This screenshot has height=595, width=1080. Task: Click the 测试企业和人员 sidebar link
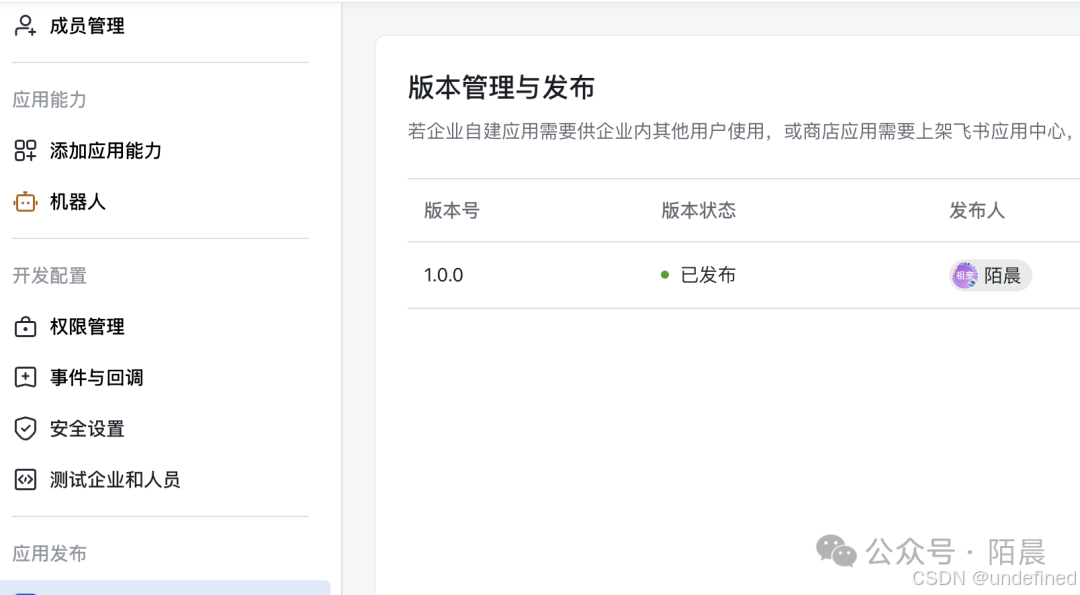[115, 479]
